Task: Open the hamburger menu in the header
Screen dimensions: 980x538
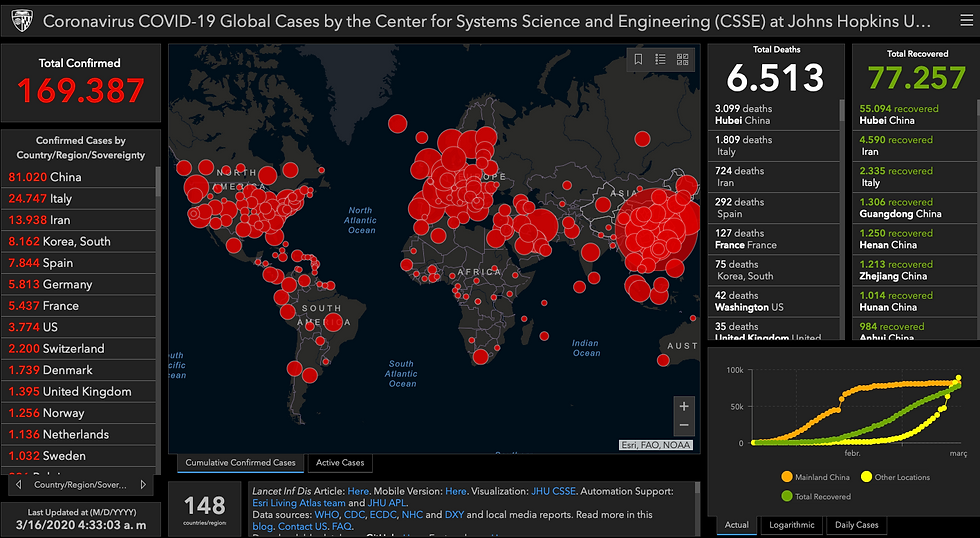Action: [x=966, y=21]
